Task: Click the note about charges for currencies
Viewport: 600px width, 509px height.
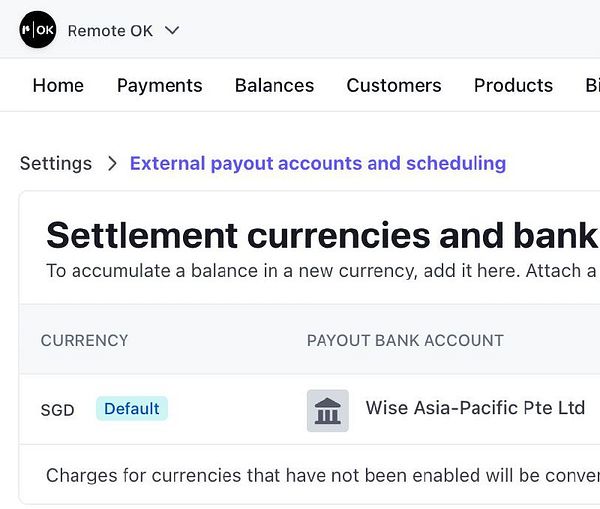Action: pyautogui.click(x=322, y=474)
